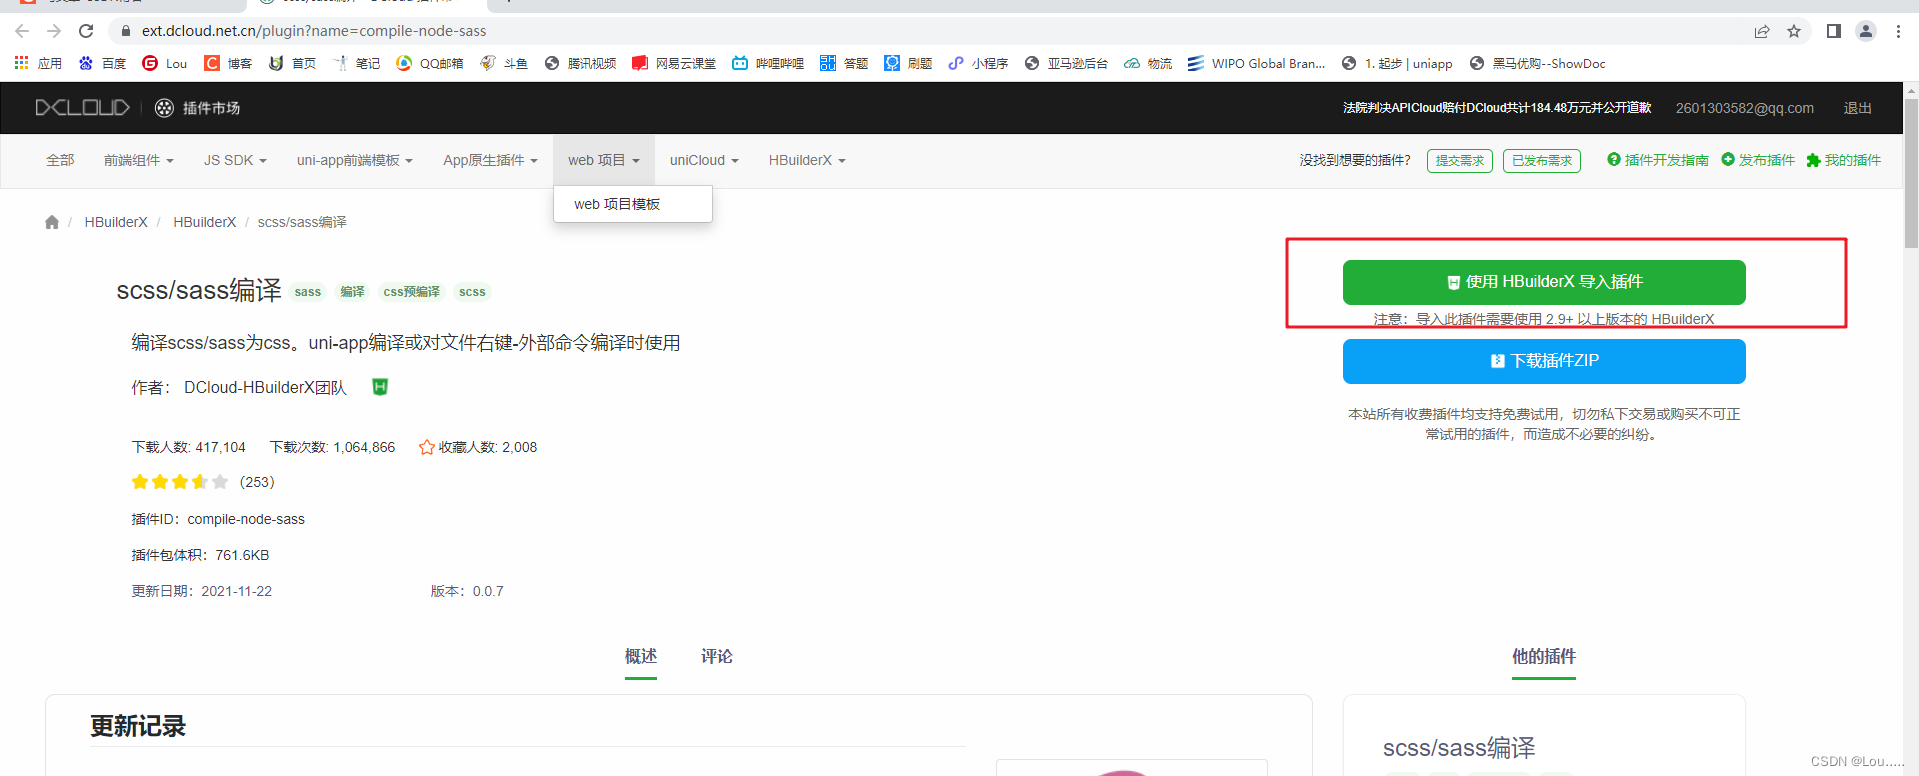
Task: Open the 起步 | uniapp bookmark
Action: pos(1397,63)
